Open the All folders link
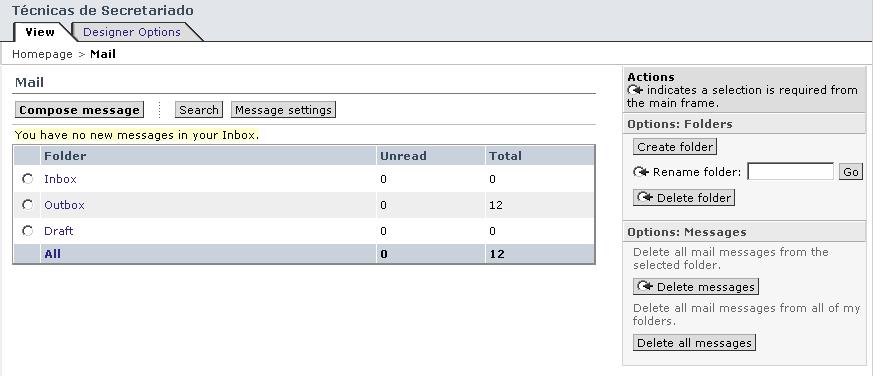 (x=52, y=254)
